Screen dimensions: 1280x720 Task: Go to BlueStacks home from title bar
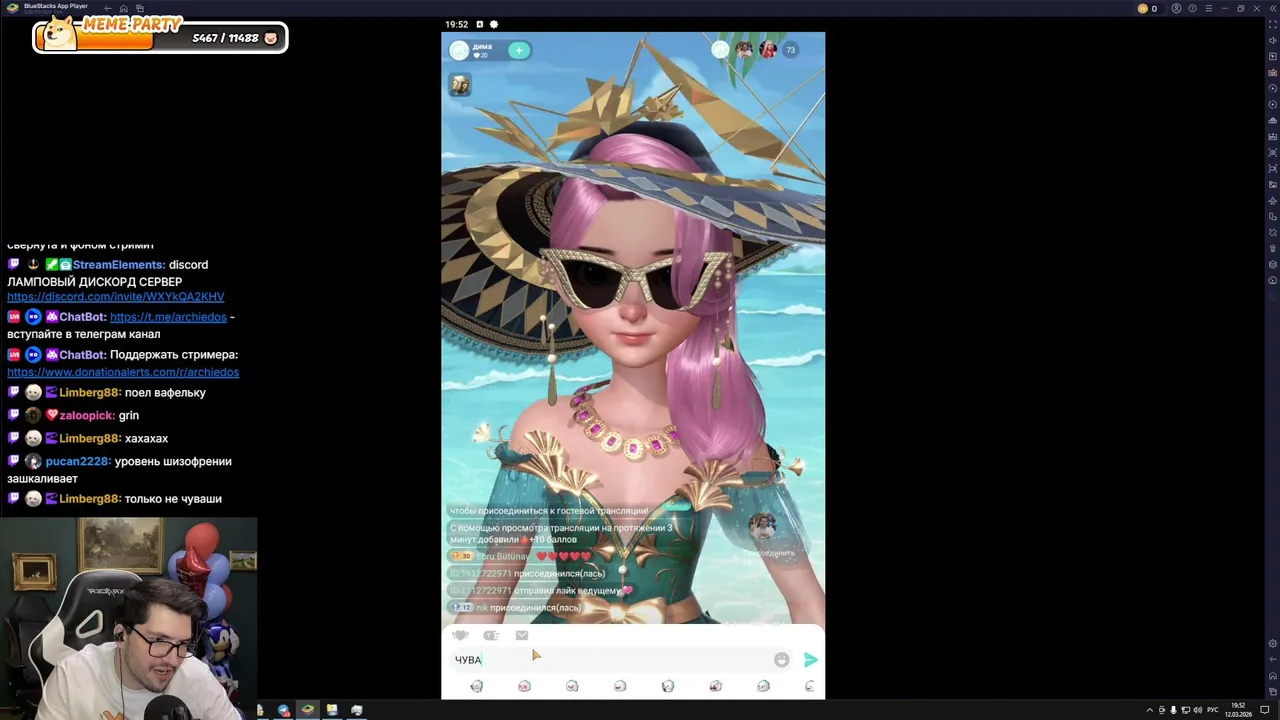click(123, 9)
